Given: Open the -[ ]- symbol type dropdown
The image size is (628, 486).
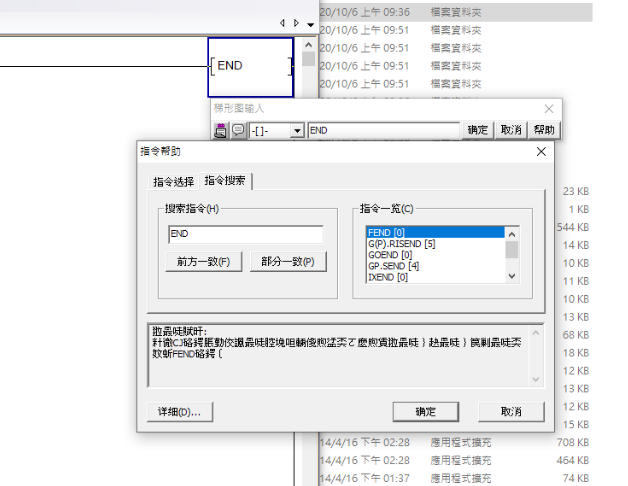Looking at the screenshot, I should pos(296,130).
